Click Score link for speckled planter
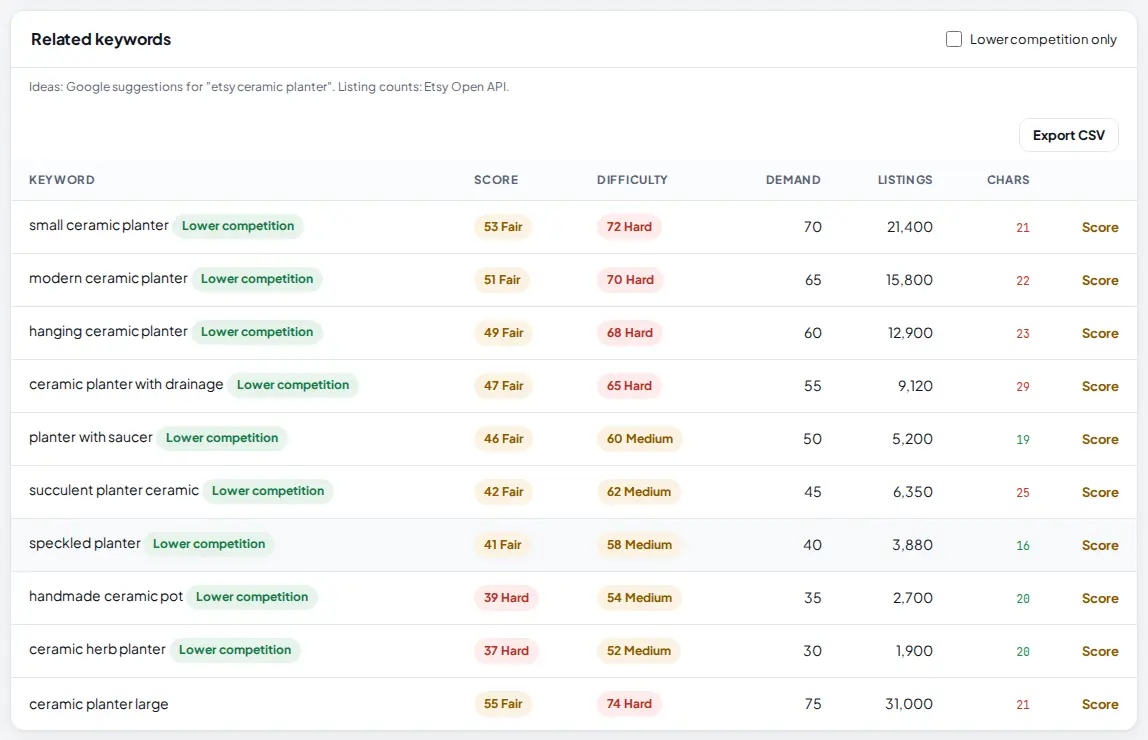1148x740 pixels. 1100,545
